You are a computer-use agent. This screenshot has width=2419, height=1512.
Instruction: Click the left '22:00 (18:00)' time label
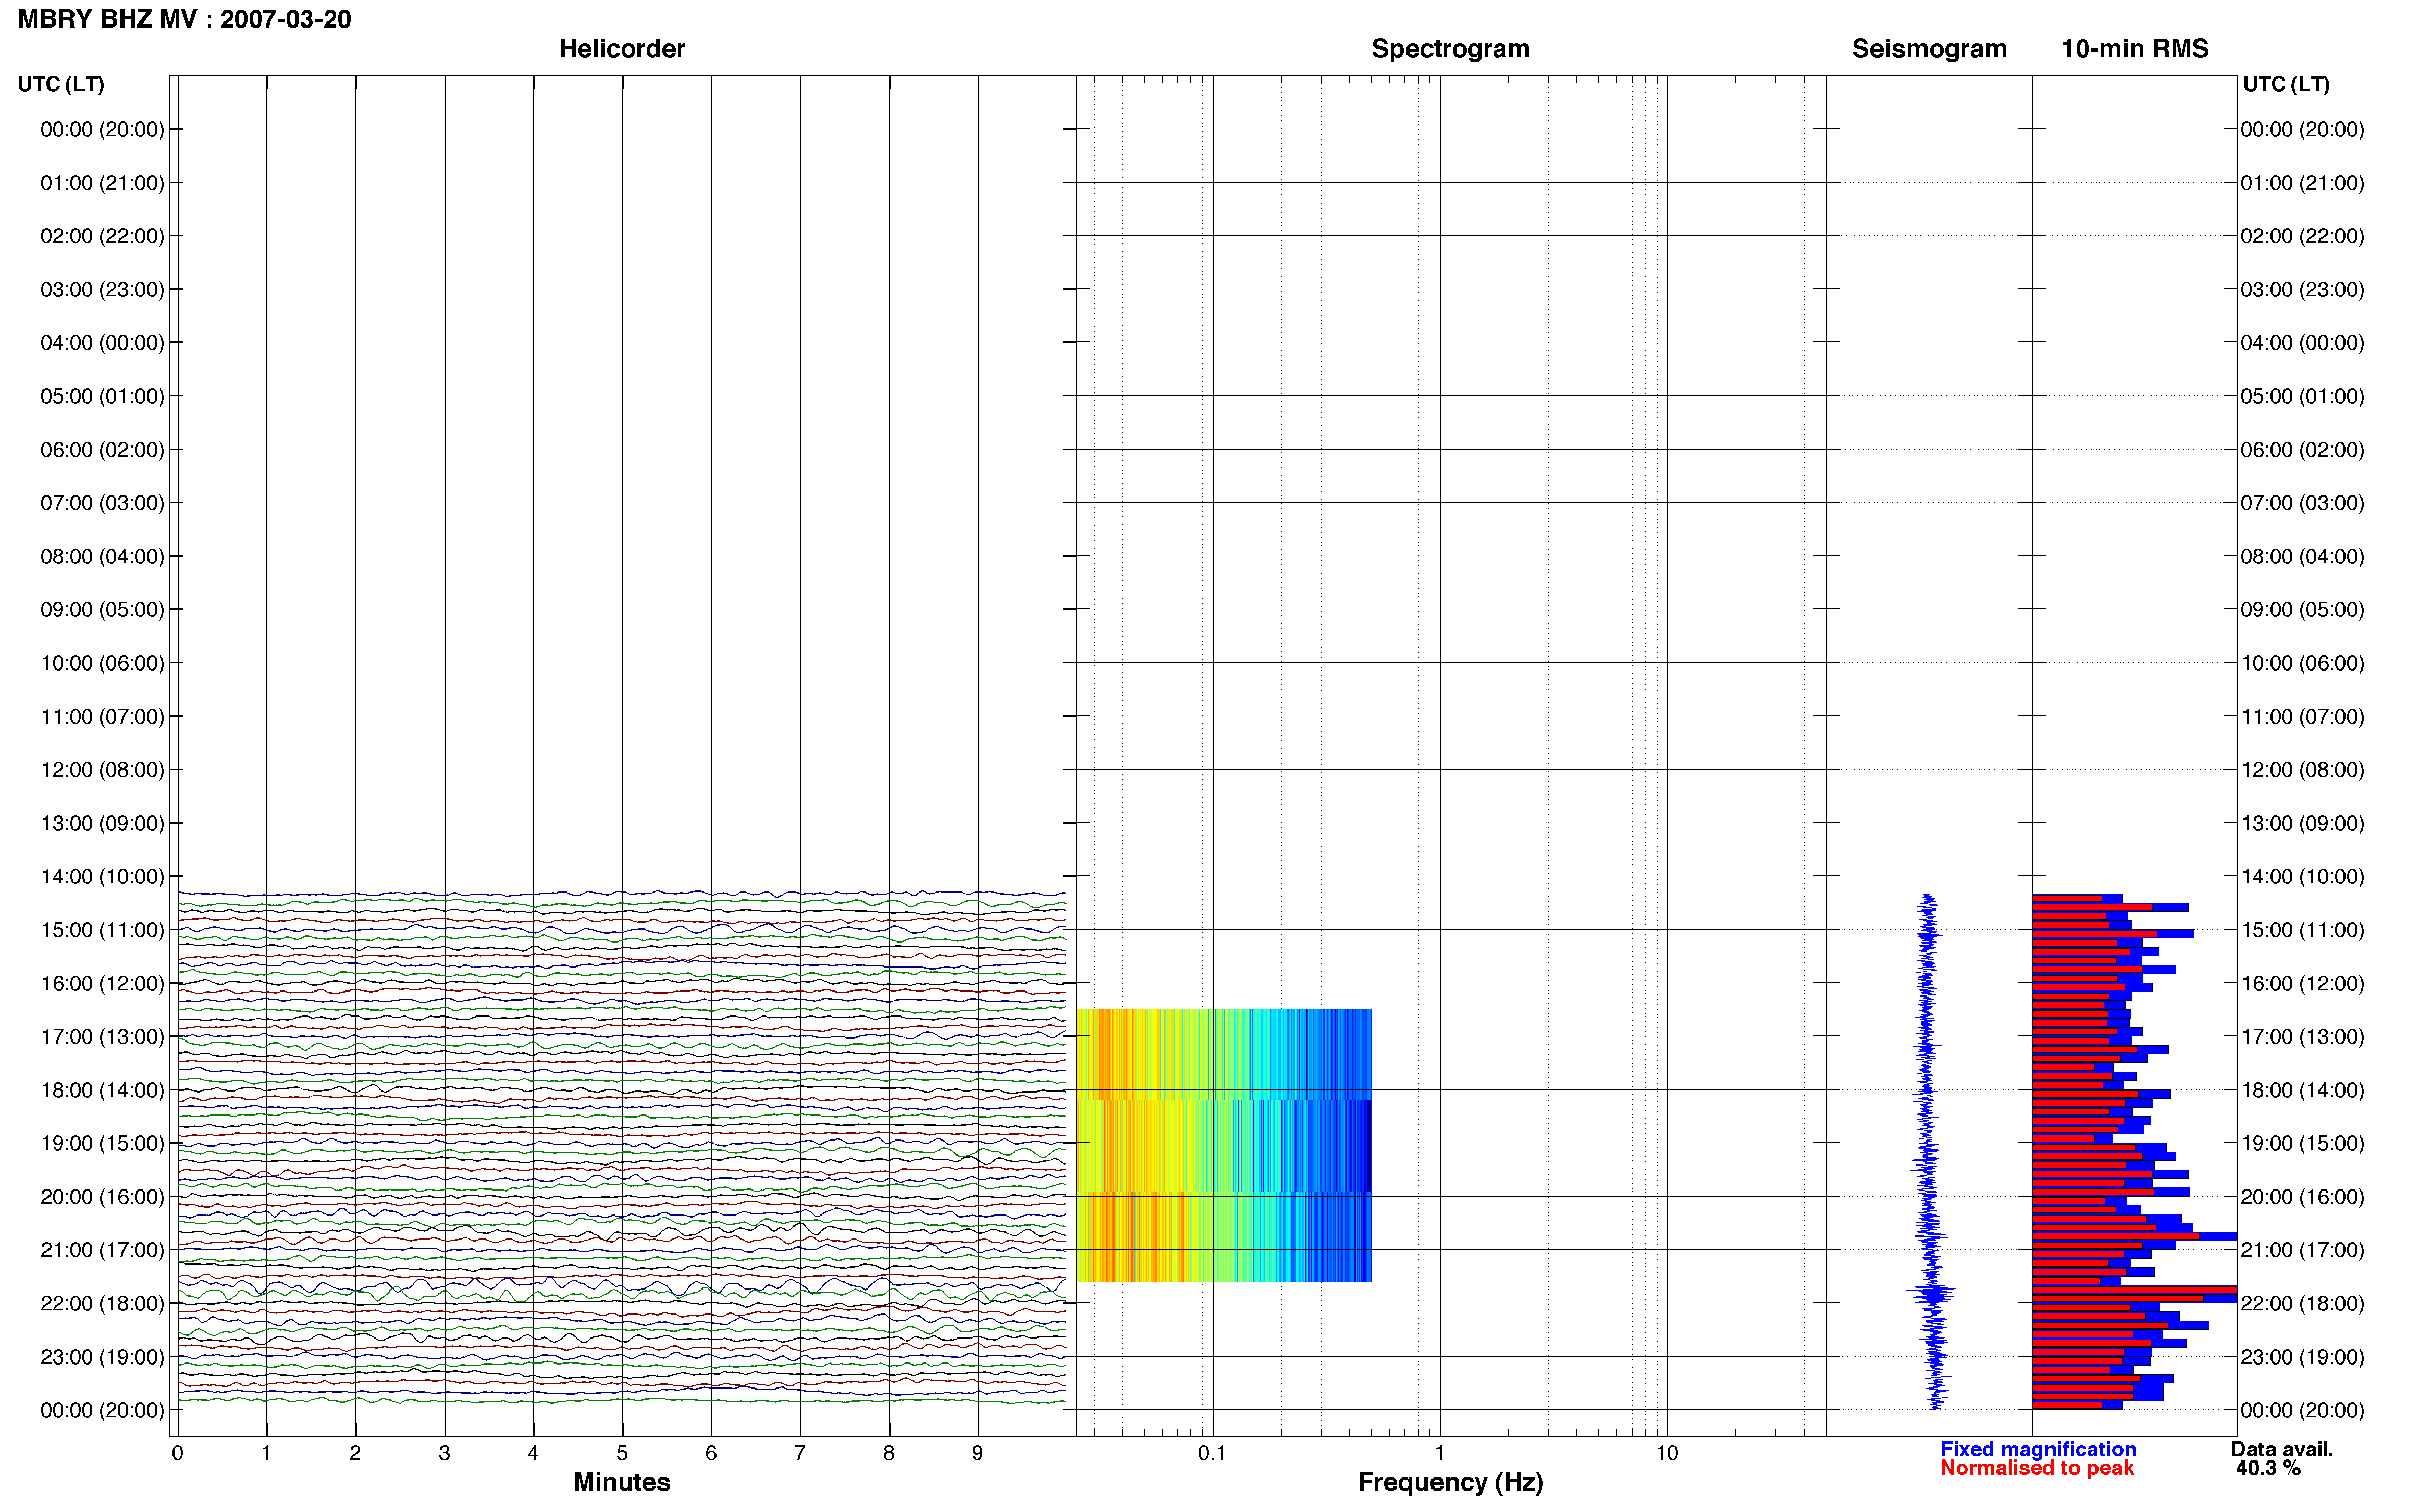(103, 1303)
